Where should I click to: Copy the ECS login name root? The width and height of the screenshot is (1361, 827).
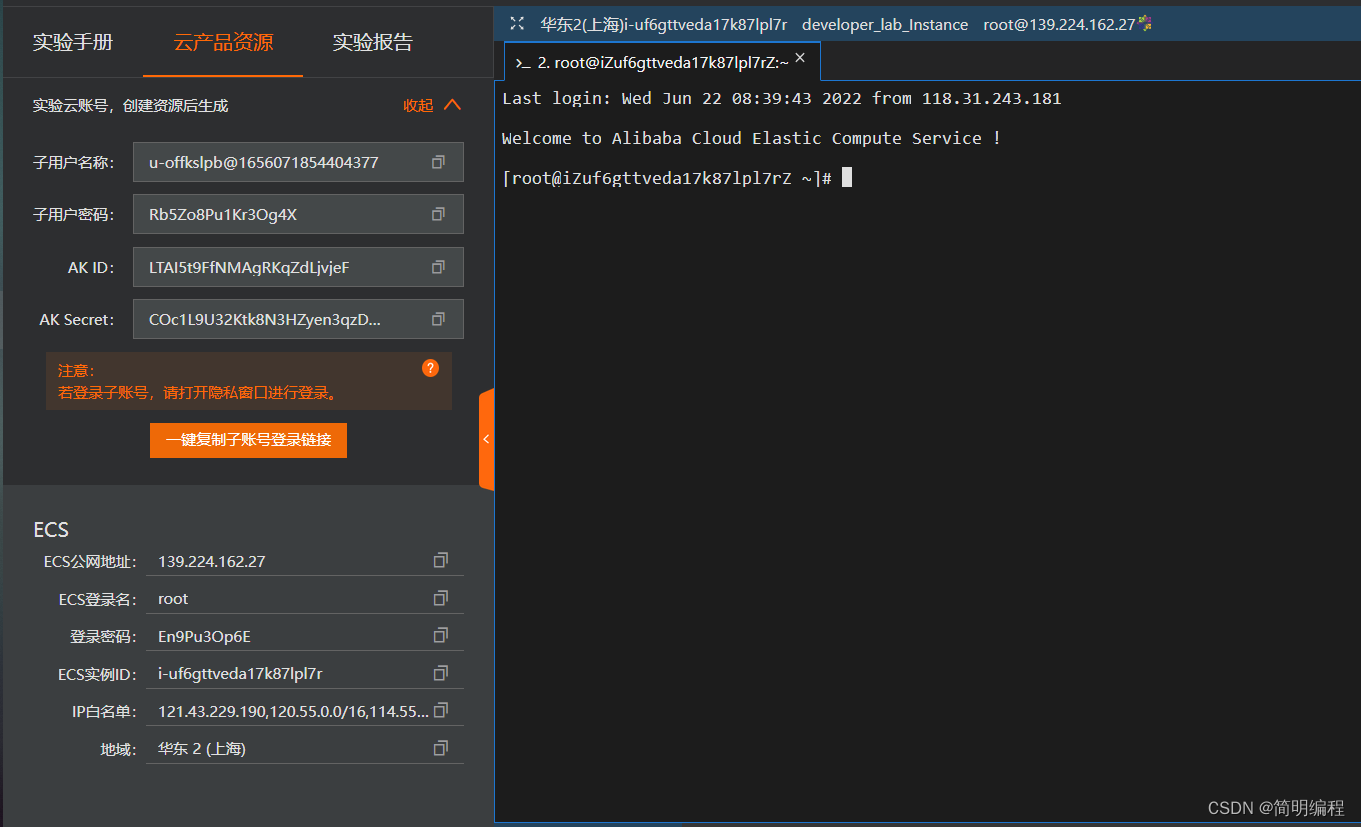pos(440,598)
